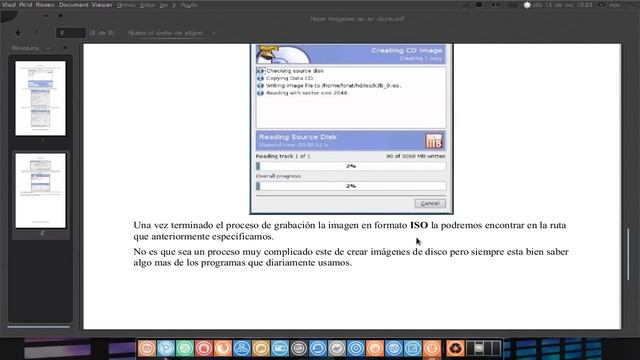Viewport: 640px width, 360px height.
Task: Open the Ir menu
Action: 174,5
